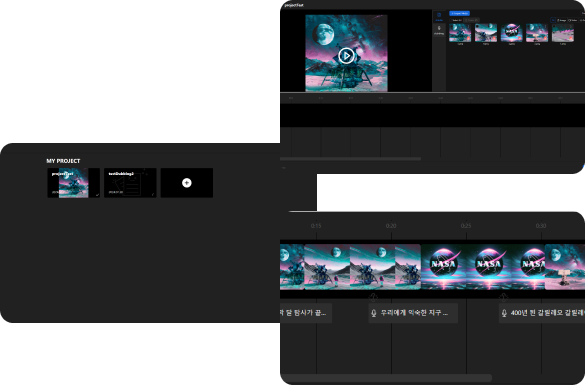Screen dimensions: 585x385
Task: Click the blue Import Media button
Action: point(459,13)
